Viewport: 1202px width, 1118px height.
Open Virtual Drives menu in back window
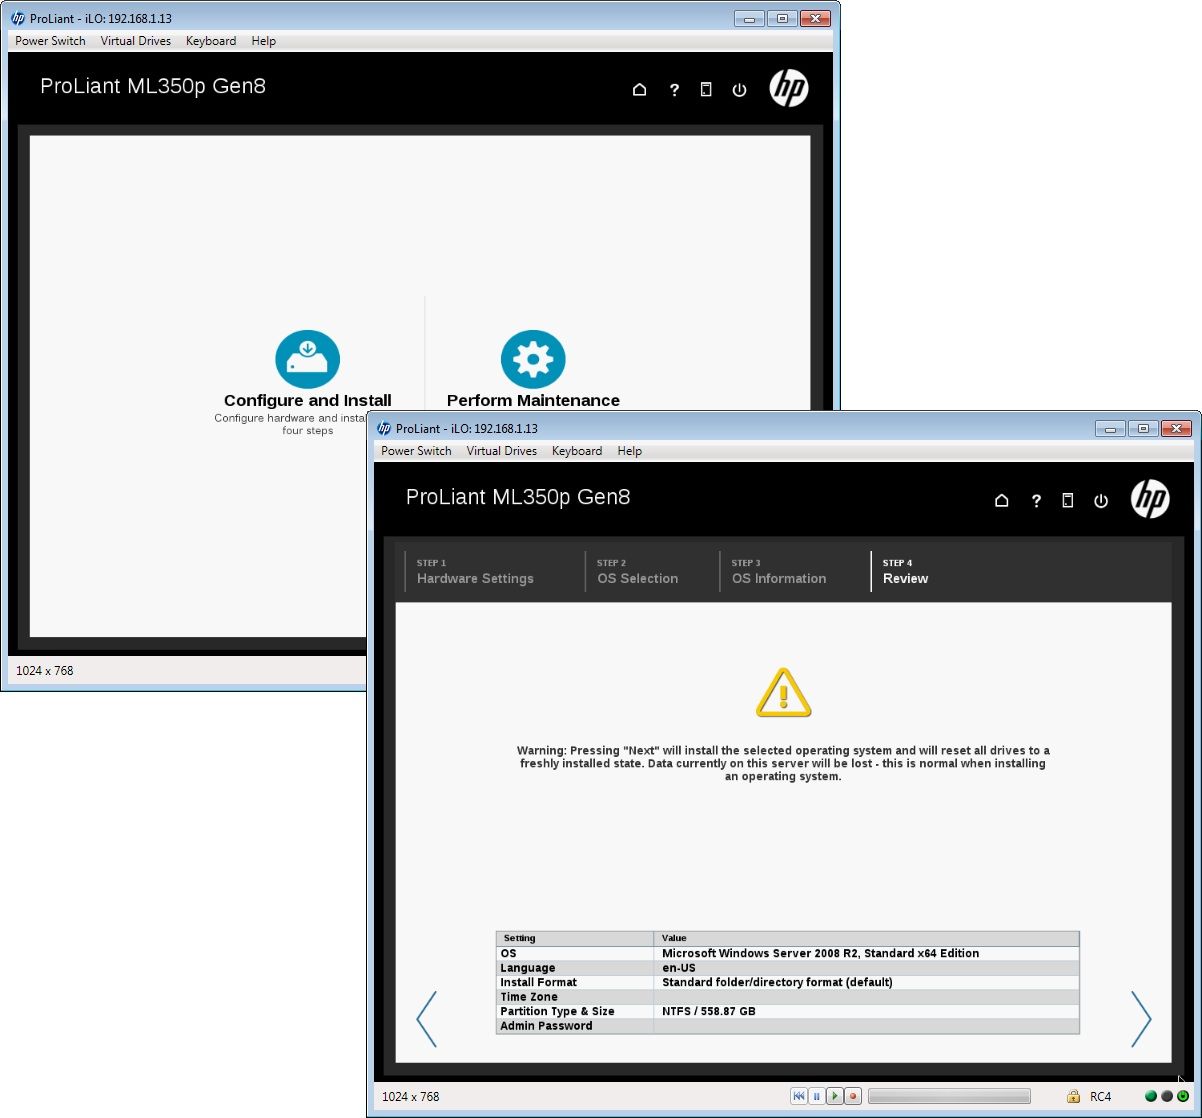136,41
